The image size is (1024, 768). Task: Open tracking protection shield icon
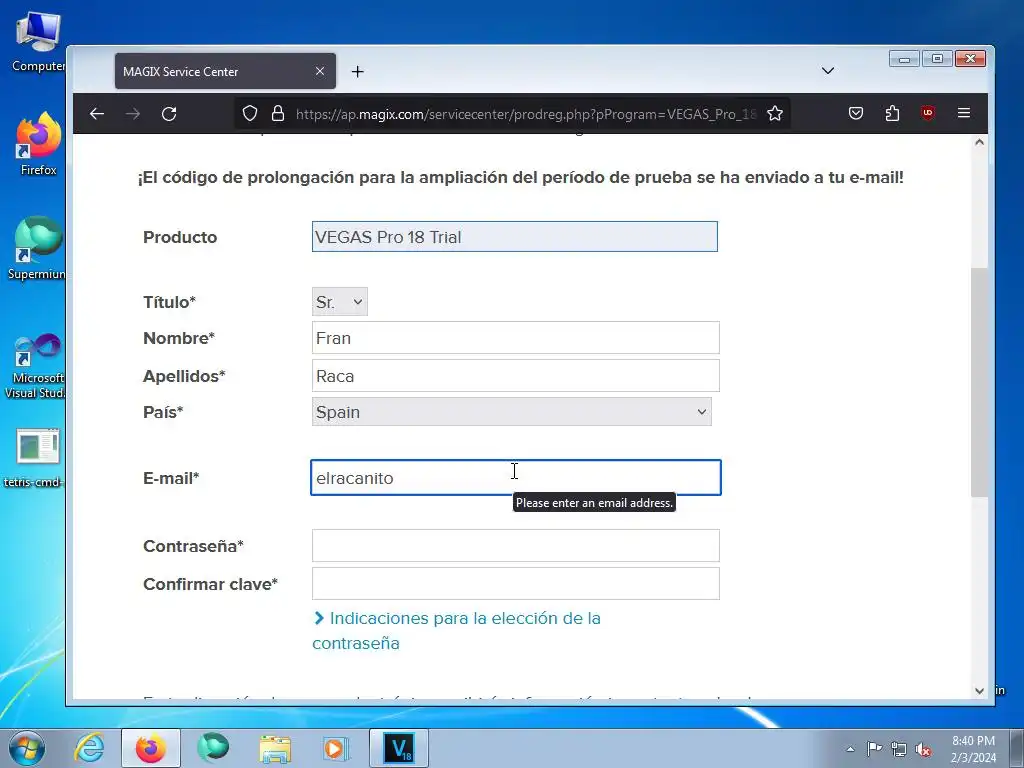[x=250, y=114]
